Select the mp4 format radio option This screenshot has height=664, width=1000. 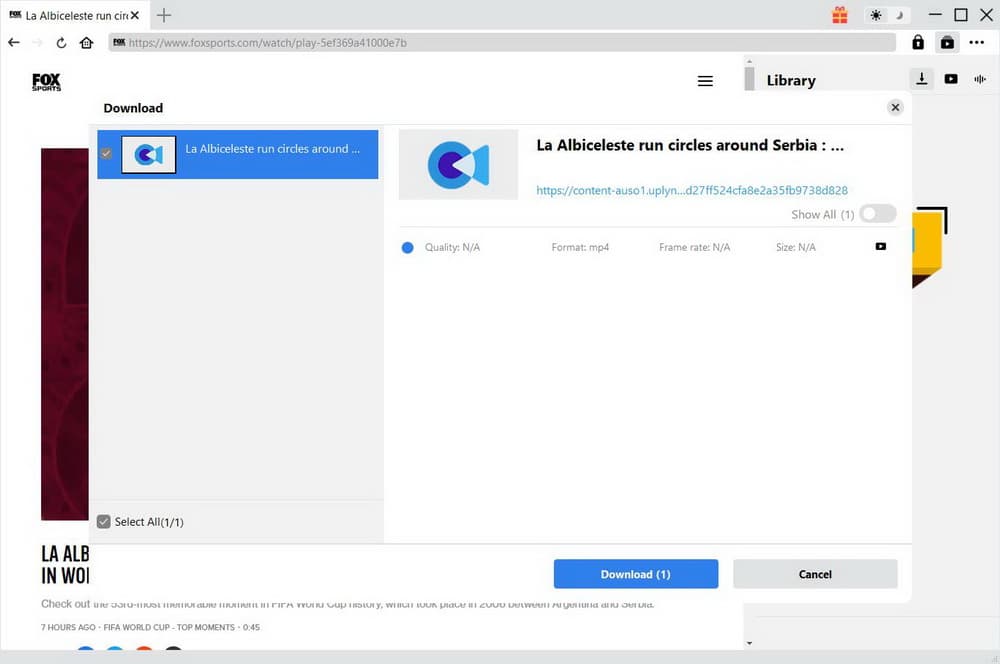(407, 247)
